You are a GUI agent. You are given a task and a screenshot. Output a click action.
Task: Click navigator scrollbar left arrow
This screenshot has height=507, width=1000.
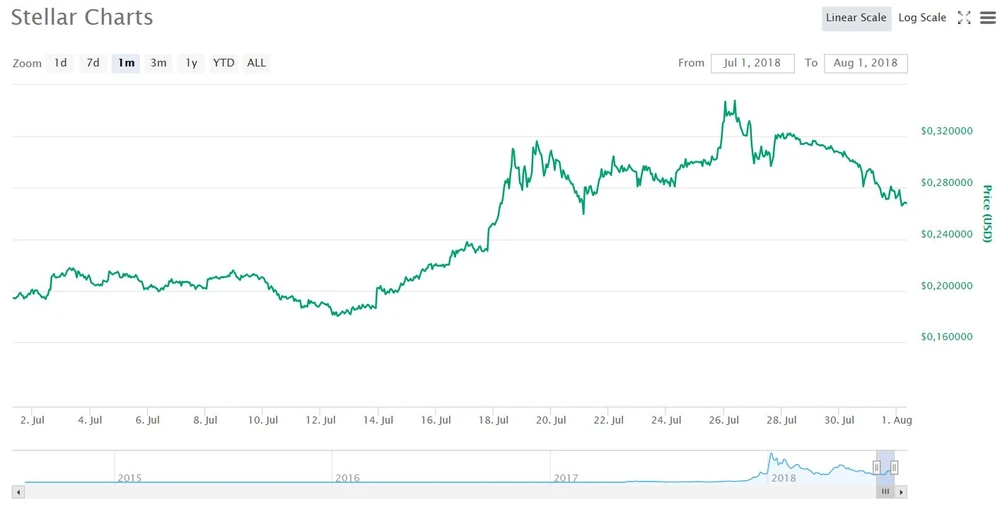pos(17,492)
